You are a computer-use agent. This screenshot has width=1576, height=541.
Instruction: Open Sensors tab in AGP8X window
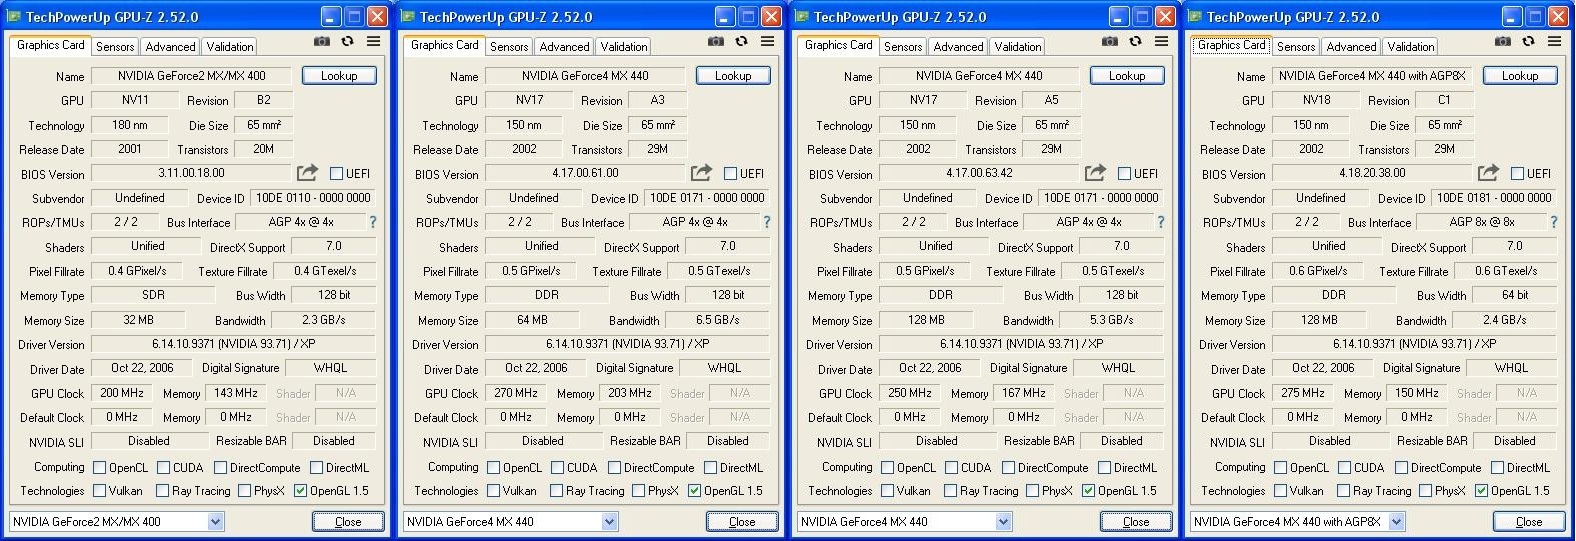(1296, 47)
